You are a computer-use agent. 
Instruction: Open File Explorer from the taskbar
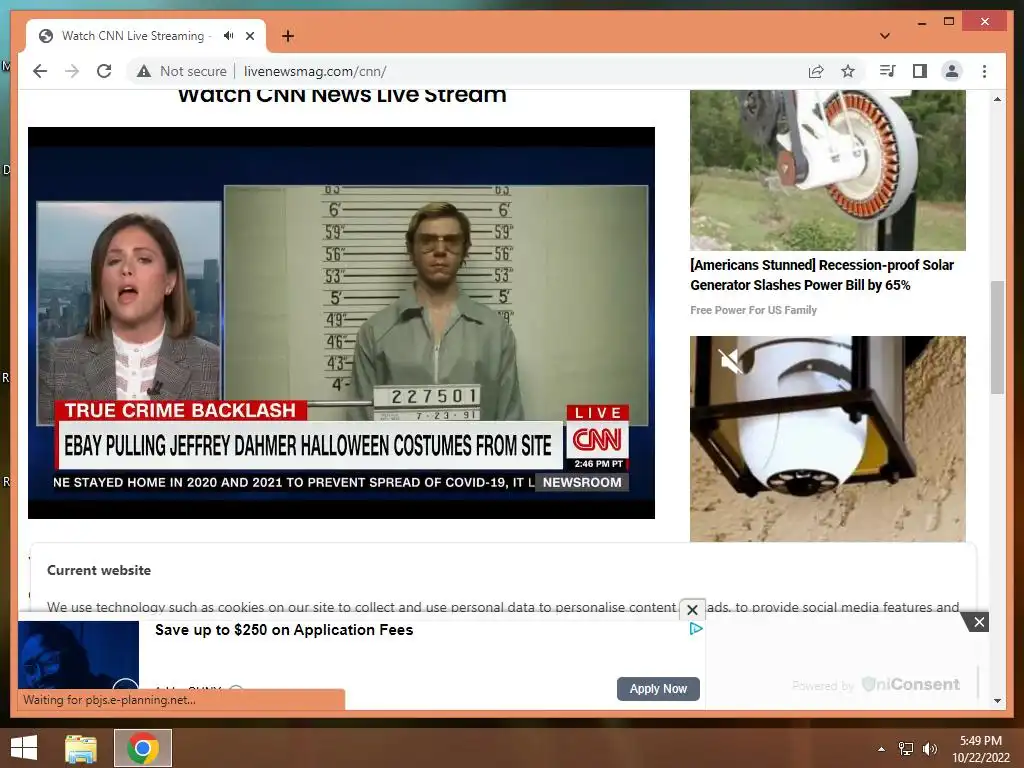pyautogui.click(x=81, y=748)
